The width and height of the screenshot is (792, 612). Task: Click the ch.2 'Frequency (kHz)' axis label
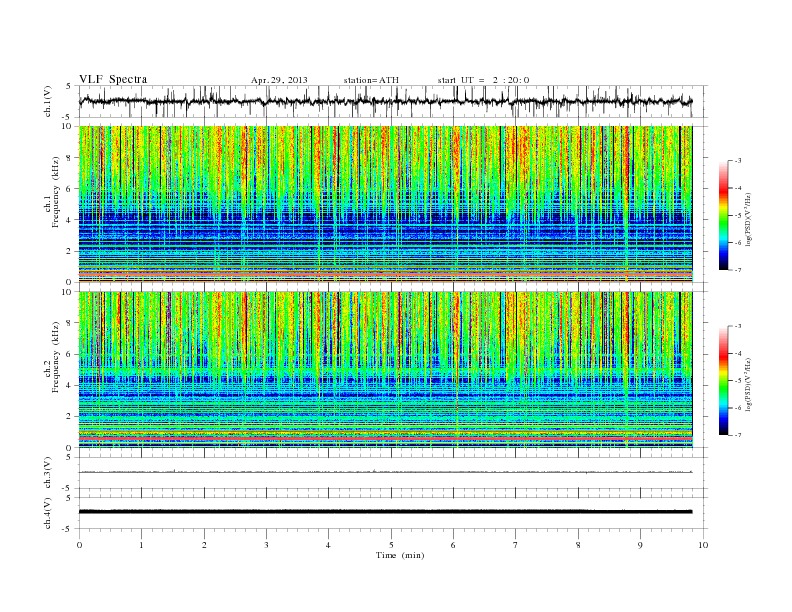(x=56, y=357)
